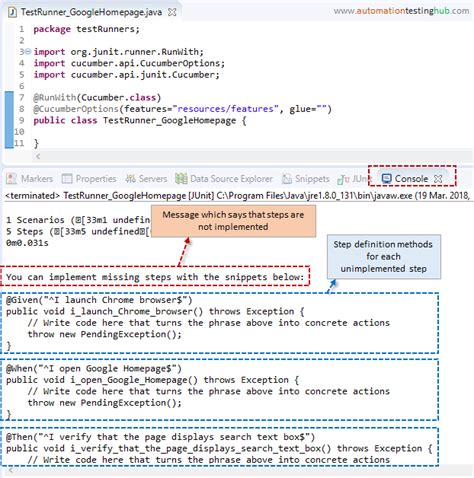This screenshot has width=474, height=478.
Task: Click the Java file icon on editor tab
Action: point(12,12)
